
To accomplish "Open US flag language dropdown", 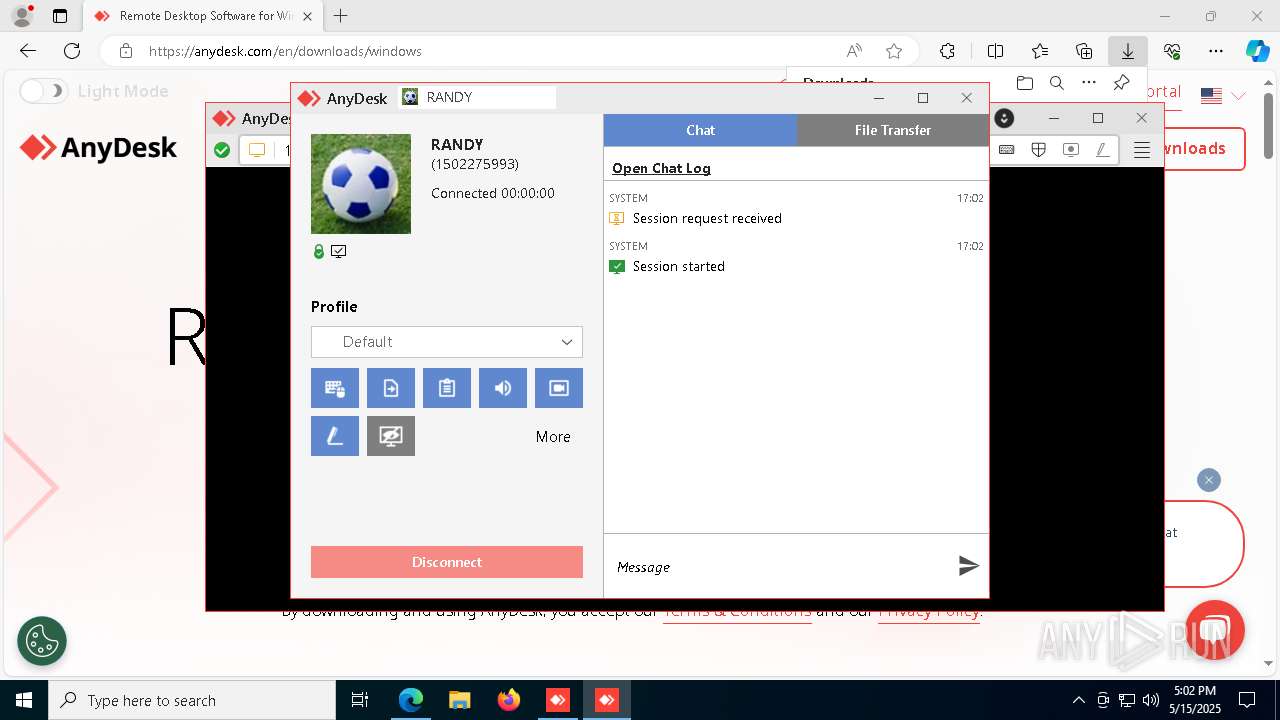I will (x=1223, y=95).
